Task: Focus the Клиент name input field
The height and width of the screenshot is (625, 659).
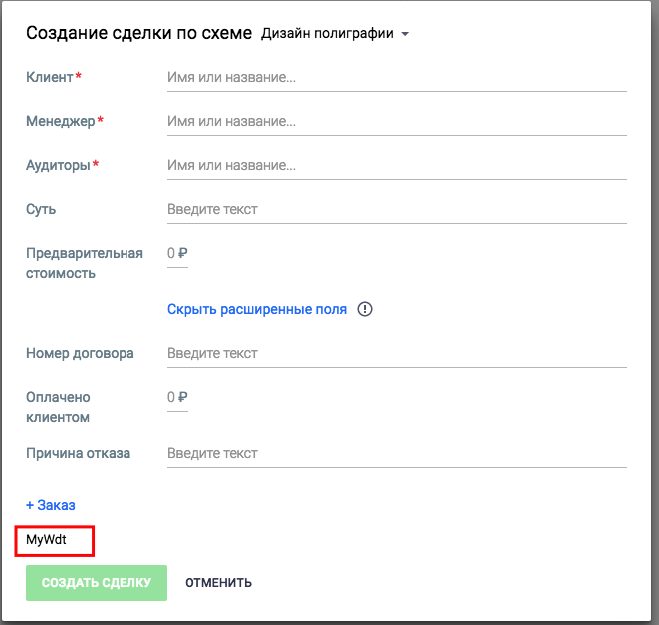Action: [396, 77]
